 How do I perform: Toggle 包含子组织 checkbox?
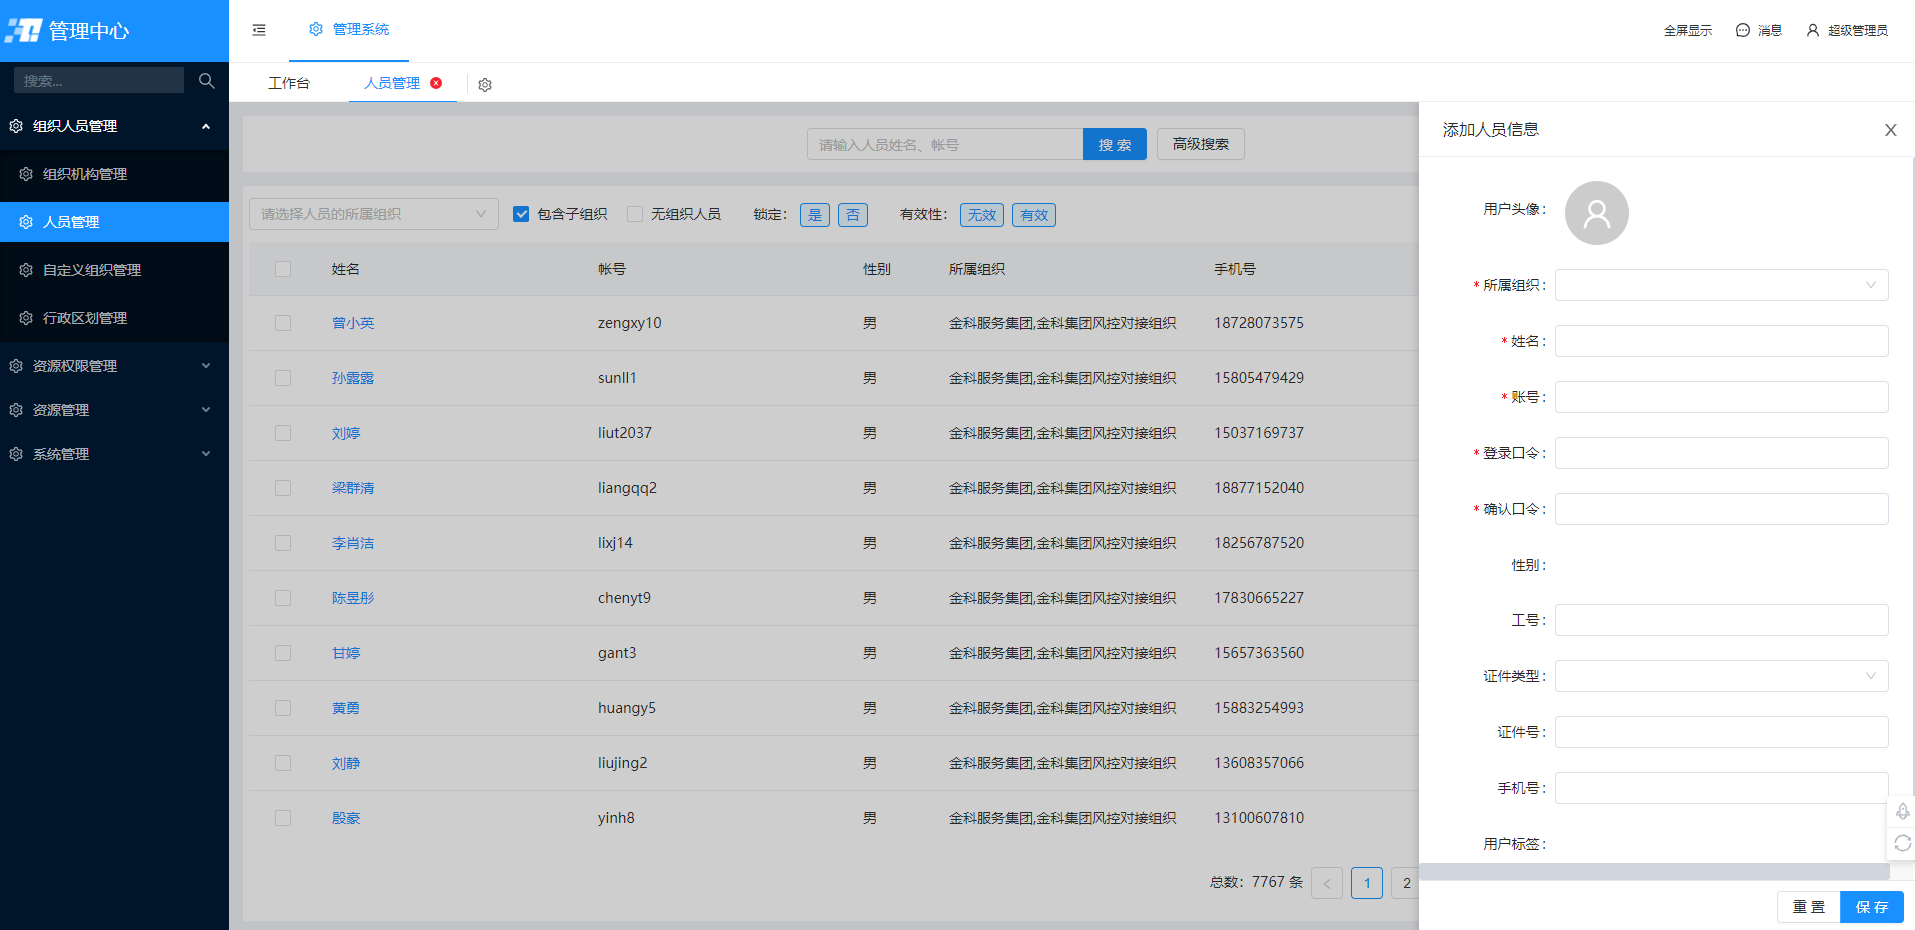(x=521, y=214)
